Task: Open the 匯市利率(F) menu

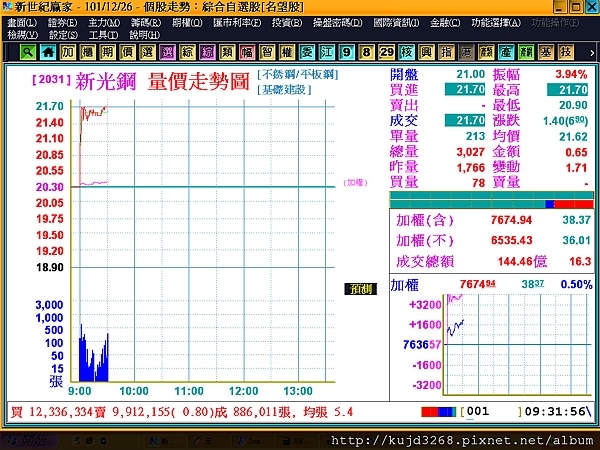Action: (237, 23)
